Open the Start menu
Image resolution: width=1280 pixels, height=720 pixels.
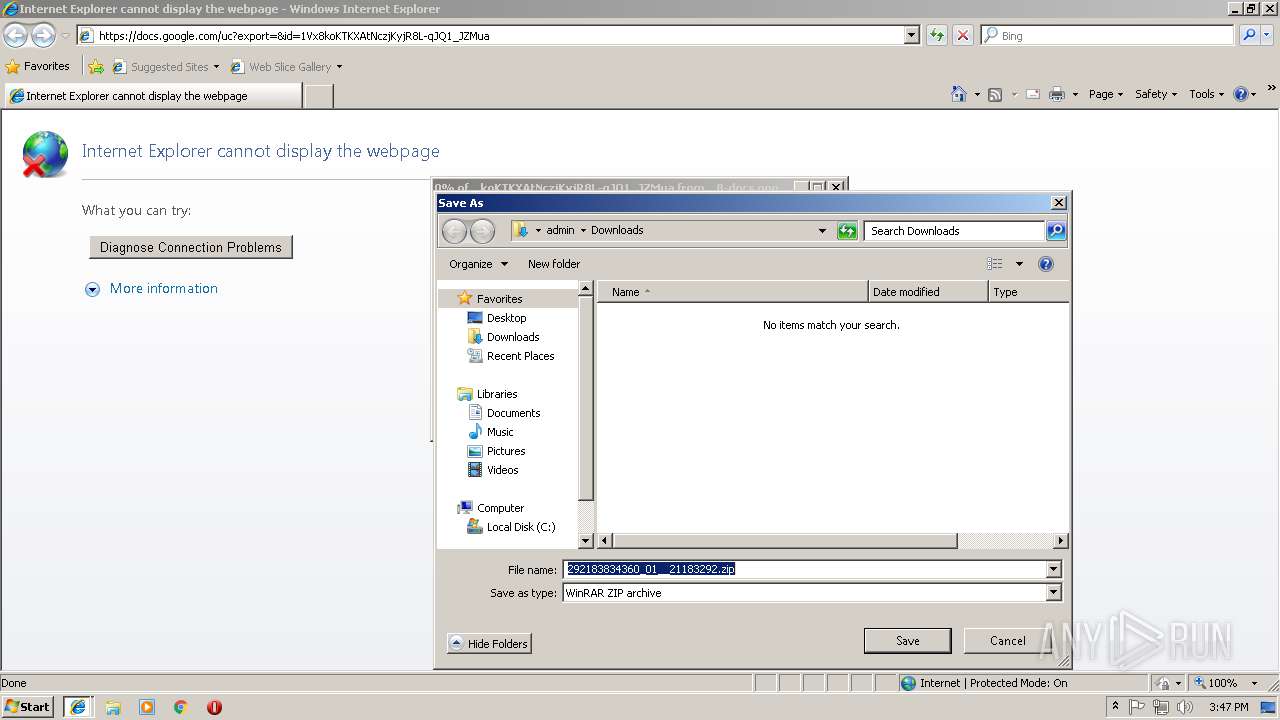[x=28, y=707]
